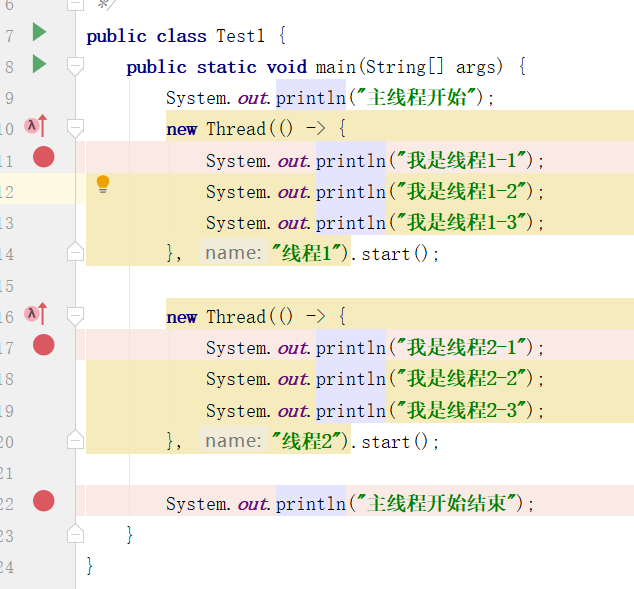
Task: Click the string "线程2"
Action: click(x=307, y=441)
